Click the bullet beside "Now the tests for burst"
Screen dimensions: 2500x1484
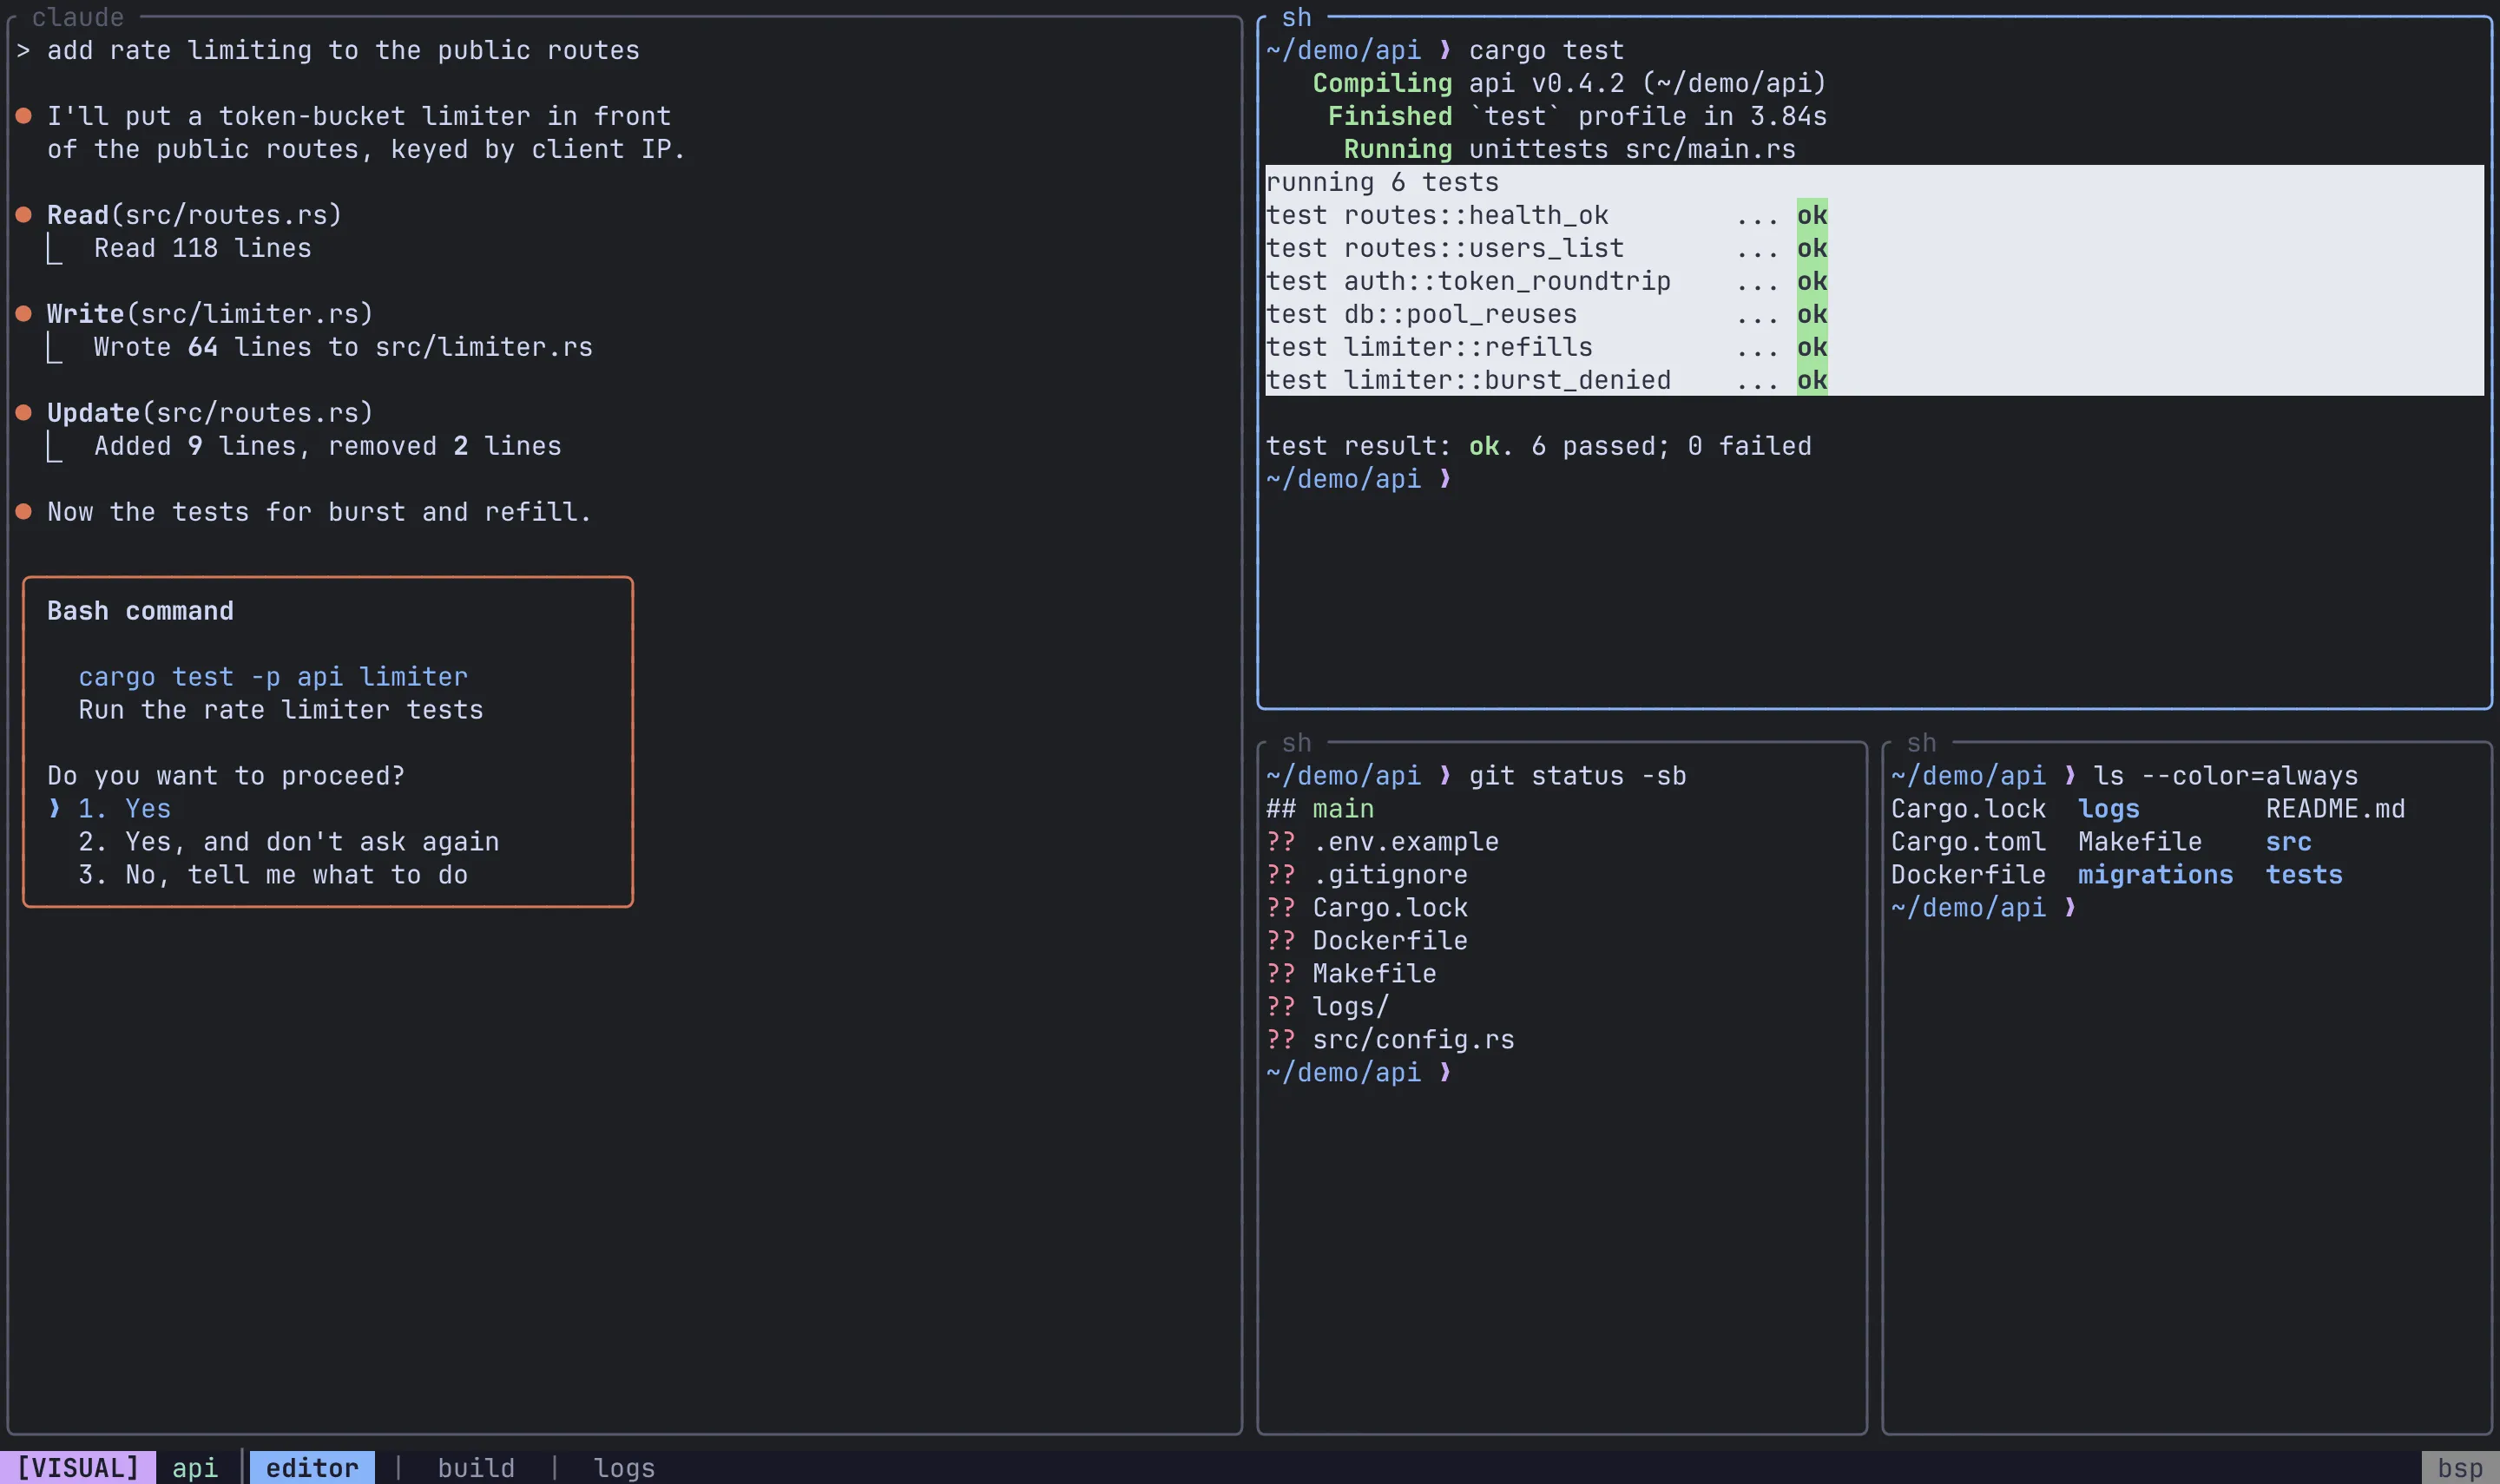click(24, 512)
